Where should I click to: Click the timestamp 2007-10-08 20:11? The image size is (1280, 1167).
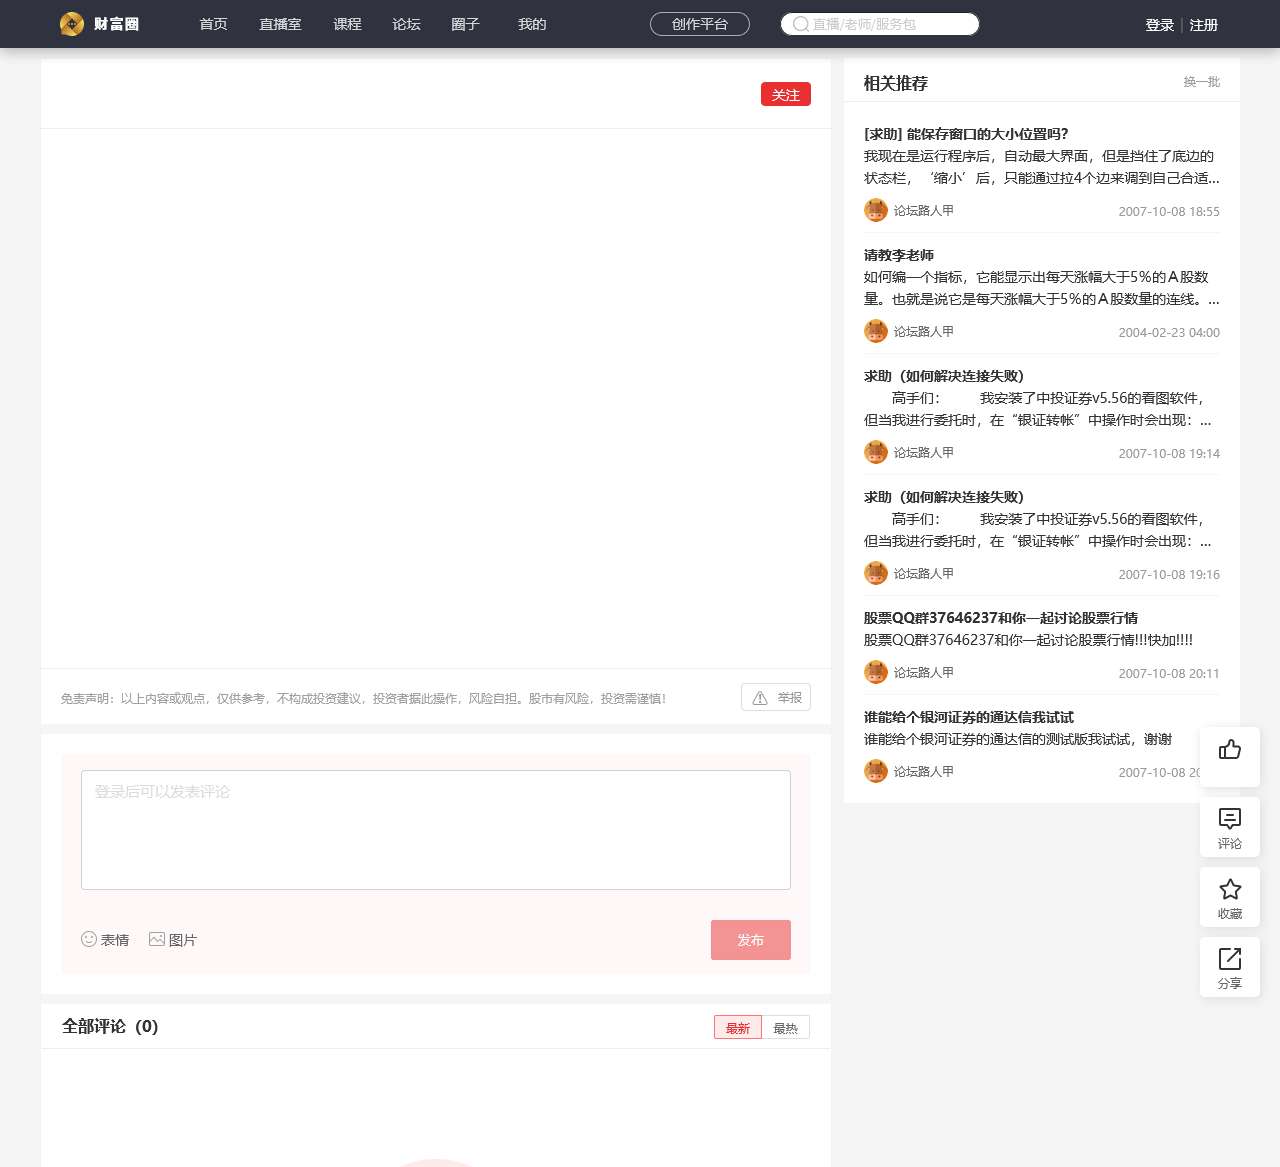[1169, 674]
